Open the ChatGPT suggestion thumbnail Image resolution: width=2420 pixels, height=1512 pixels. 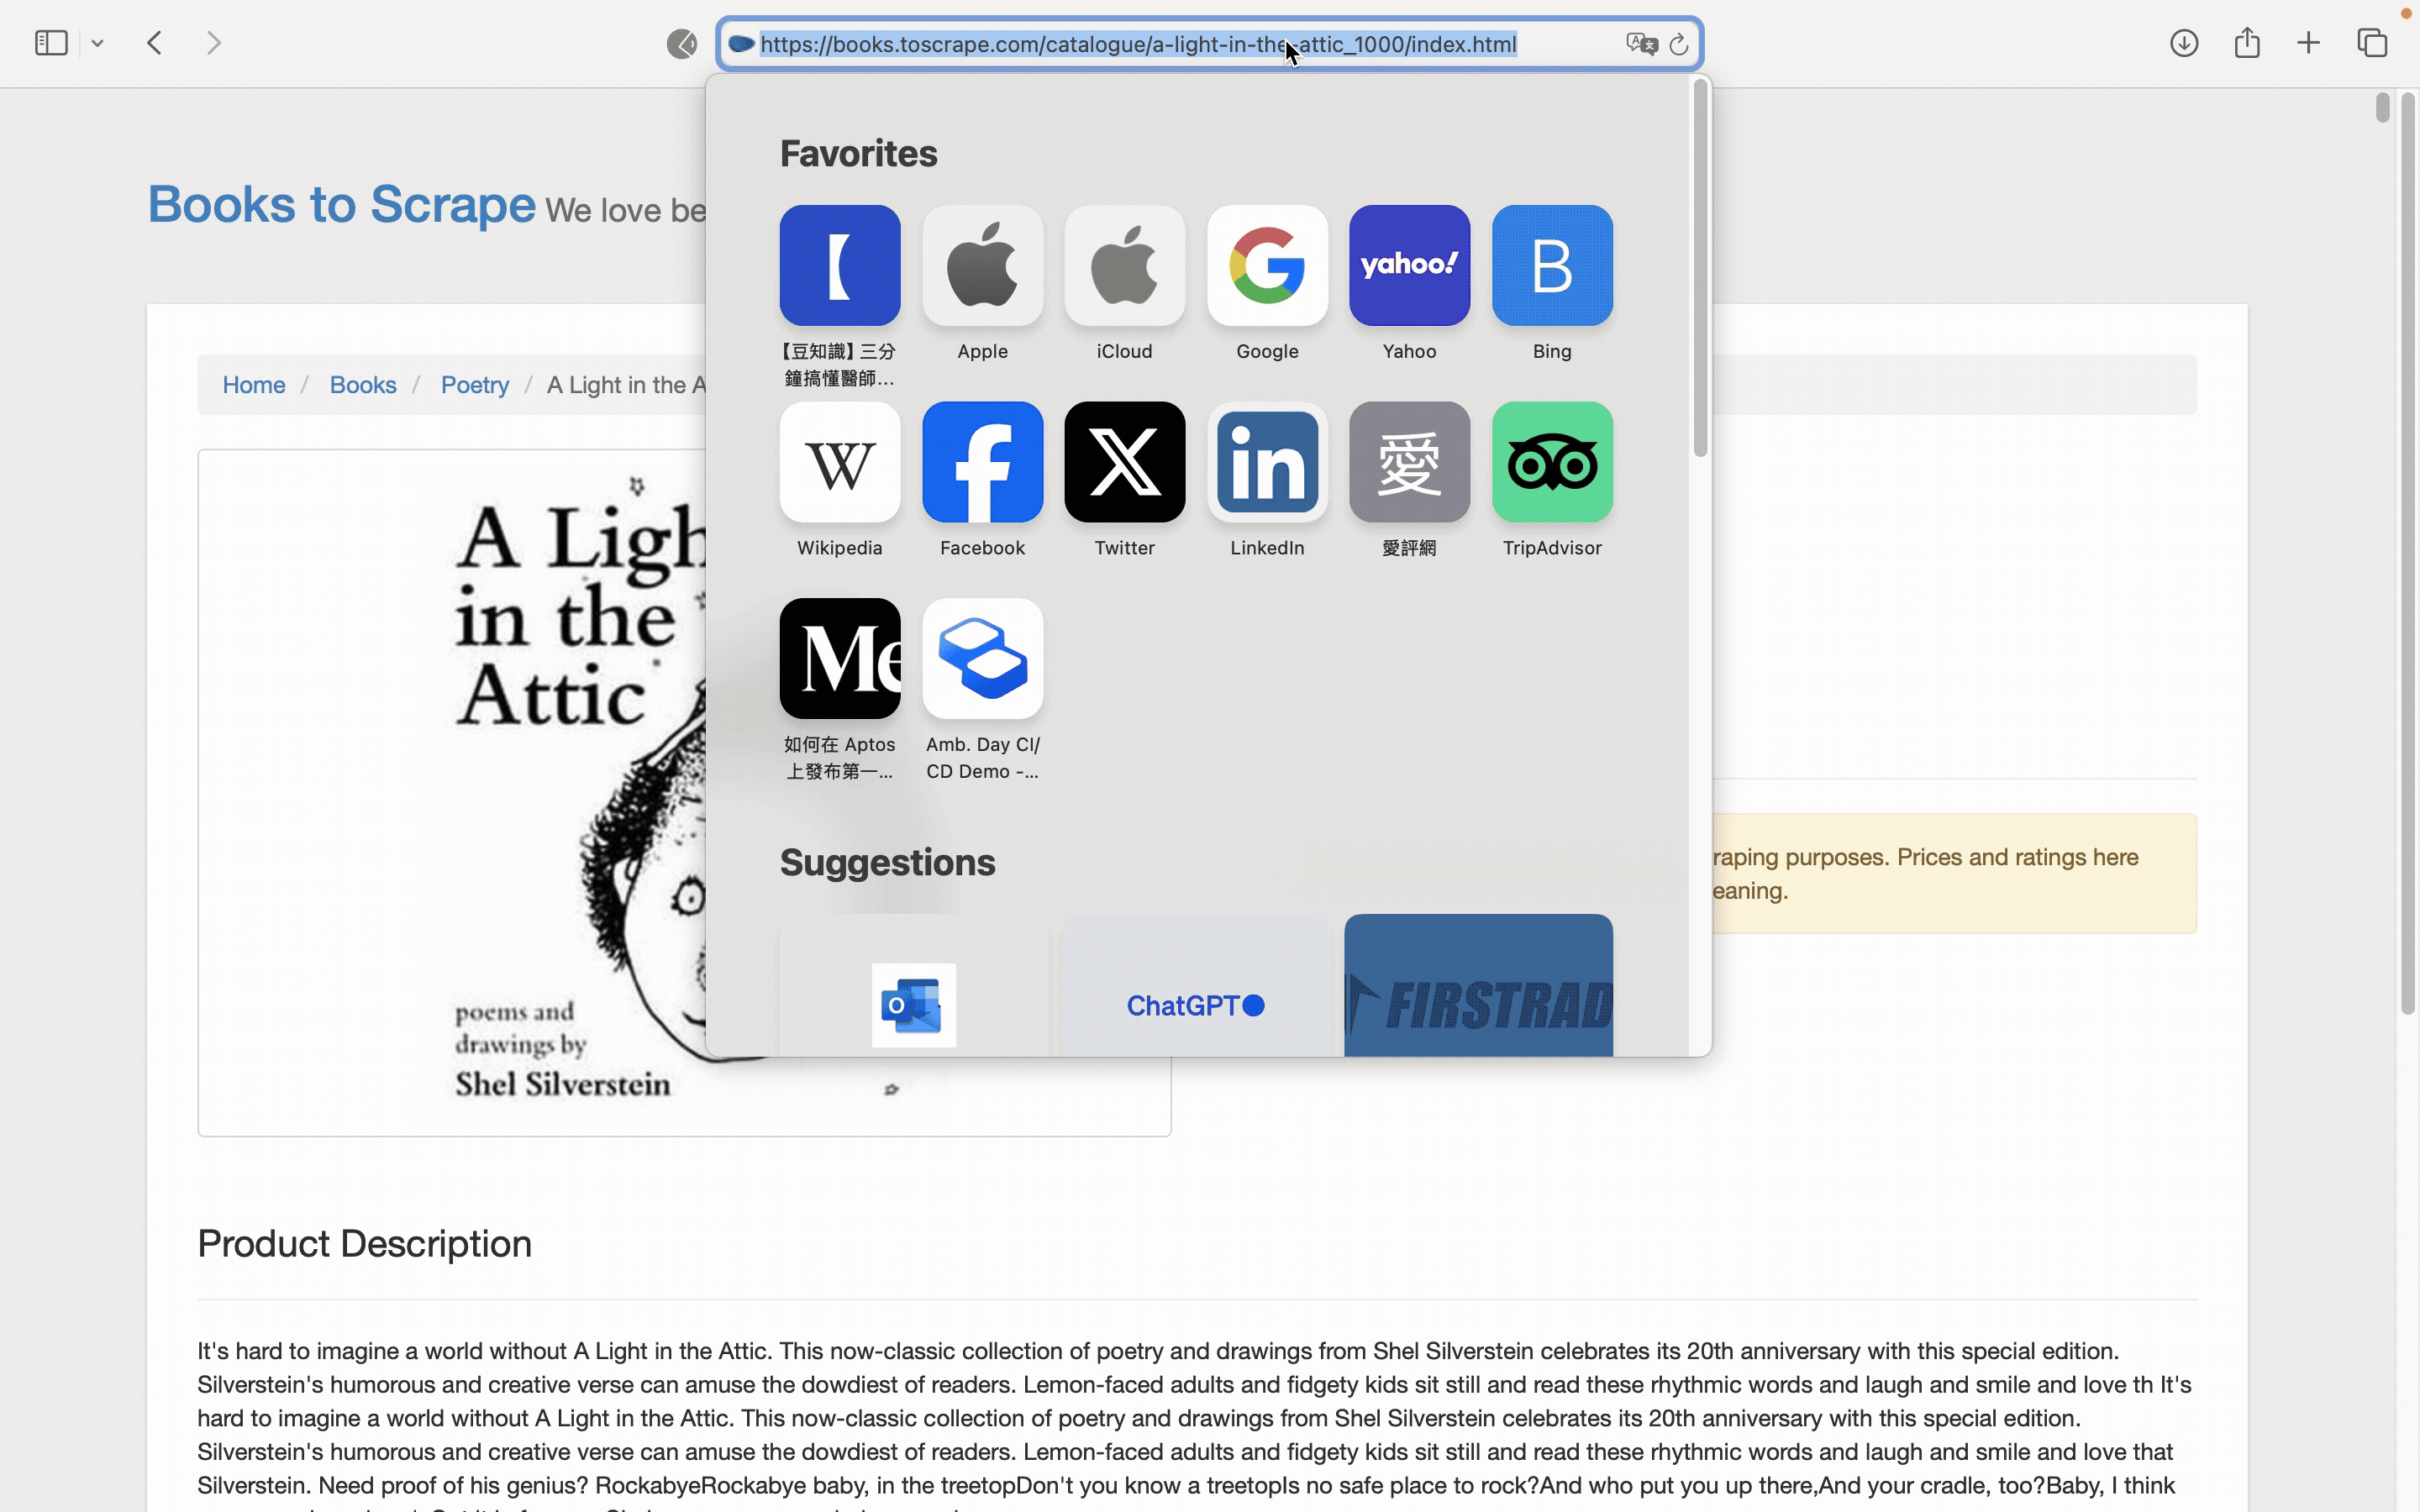[x=1196, y=985]
